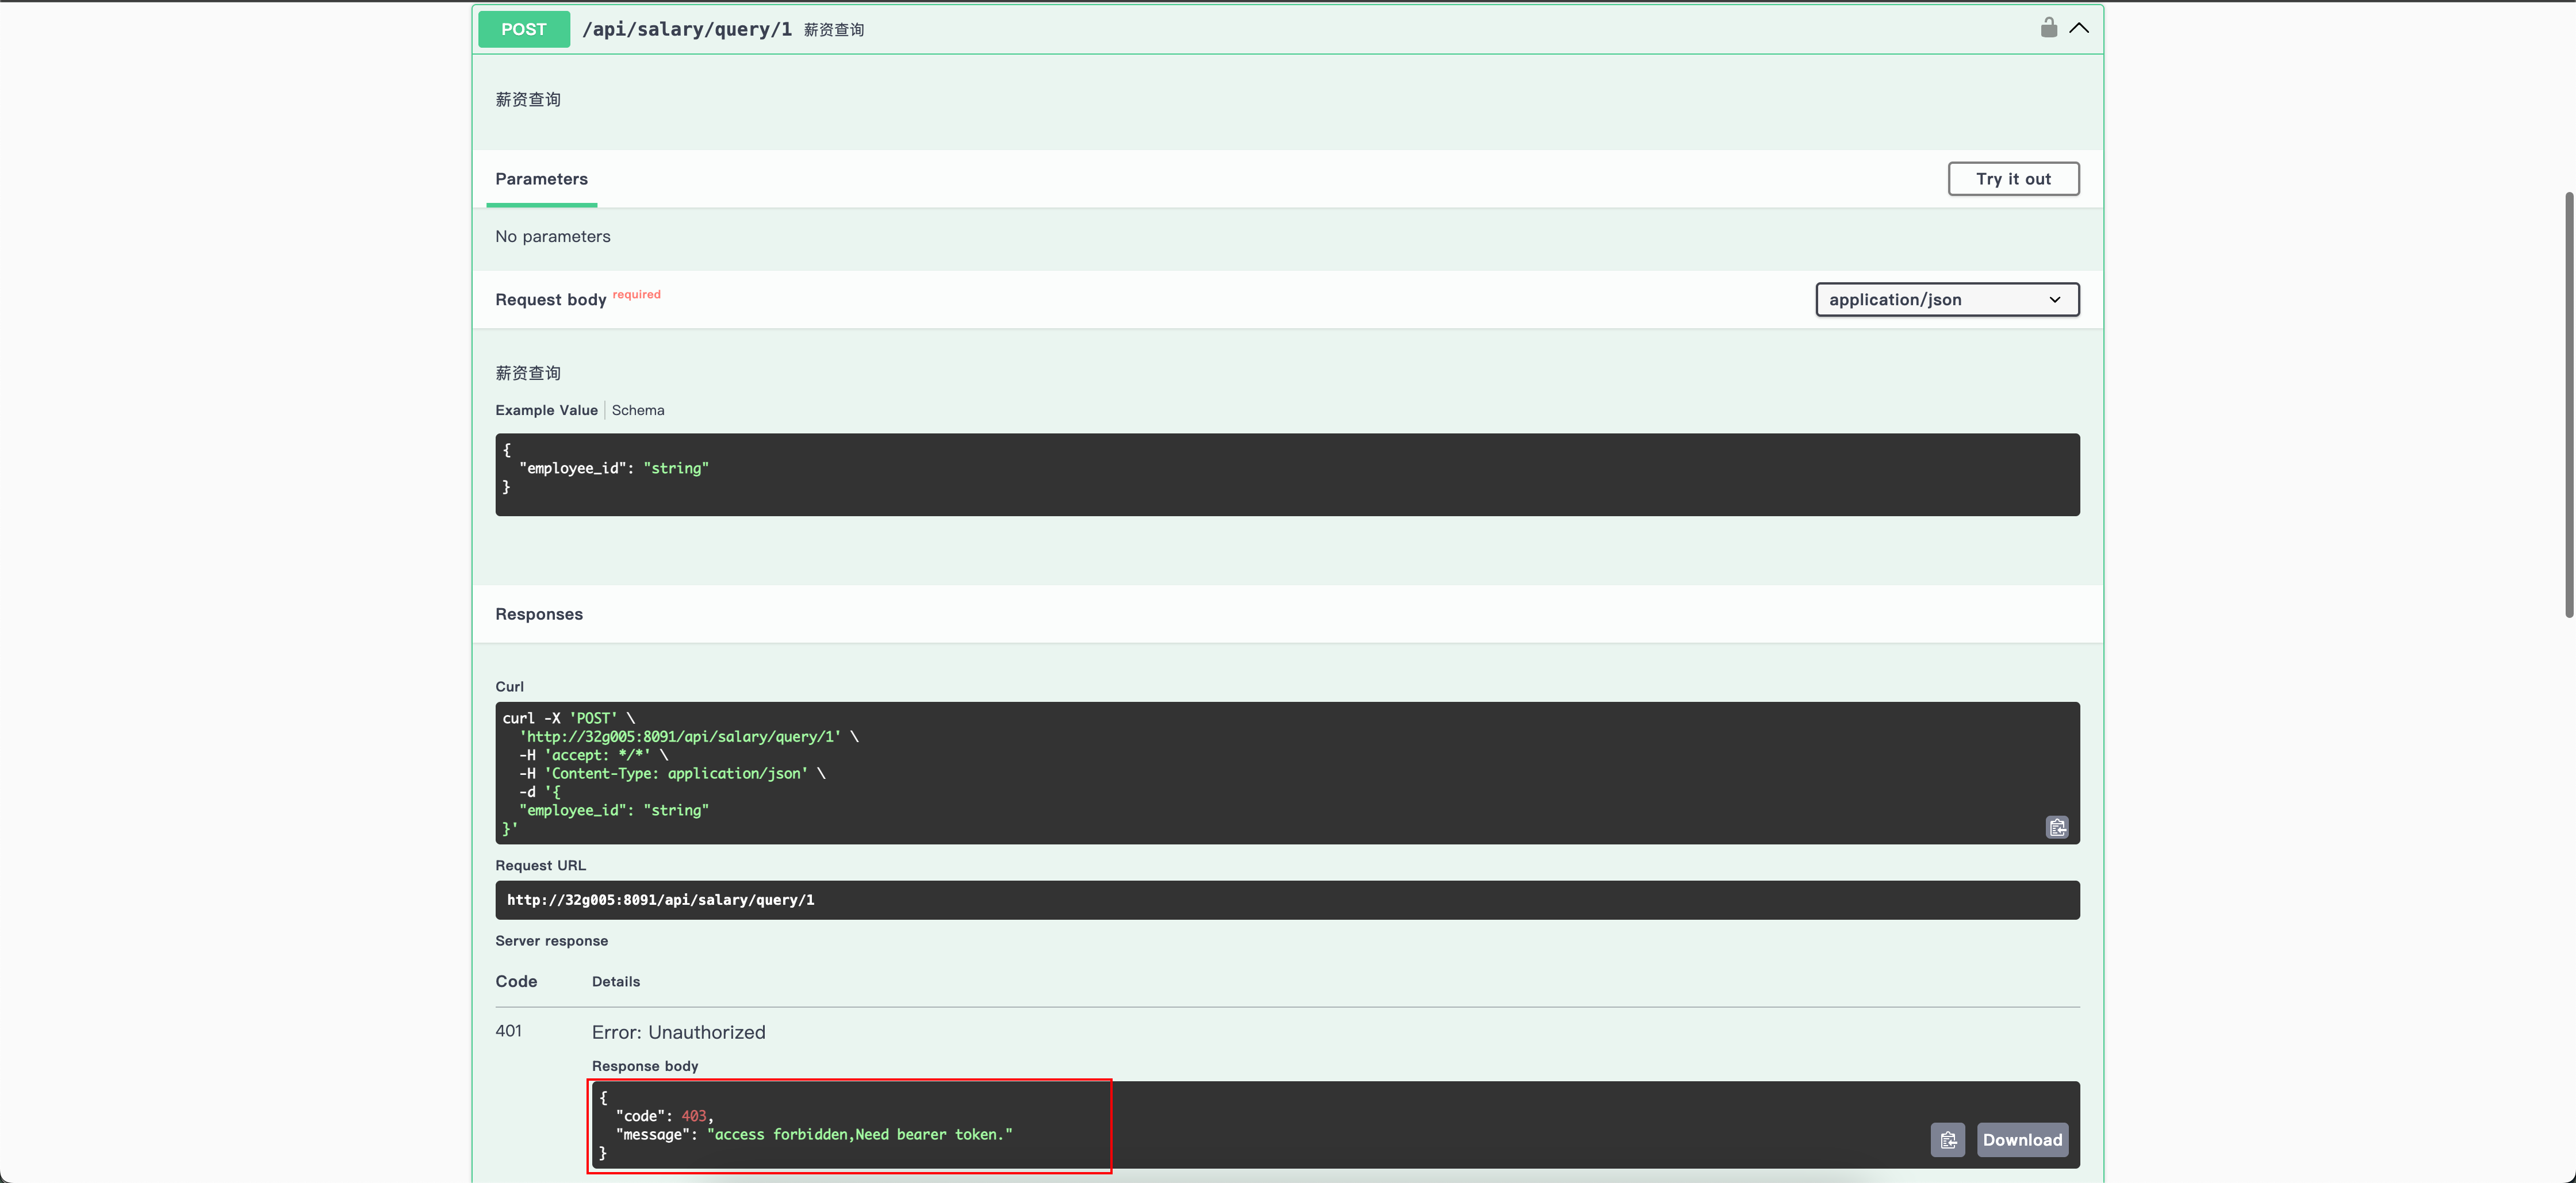
Task: Click the employee_id example value block
Action: click(1286, 474)
